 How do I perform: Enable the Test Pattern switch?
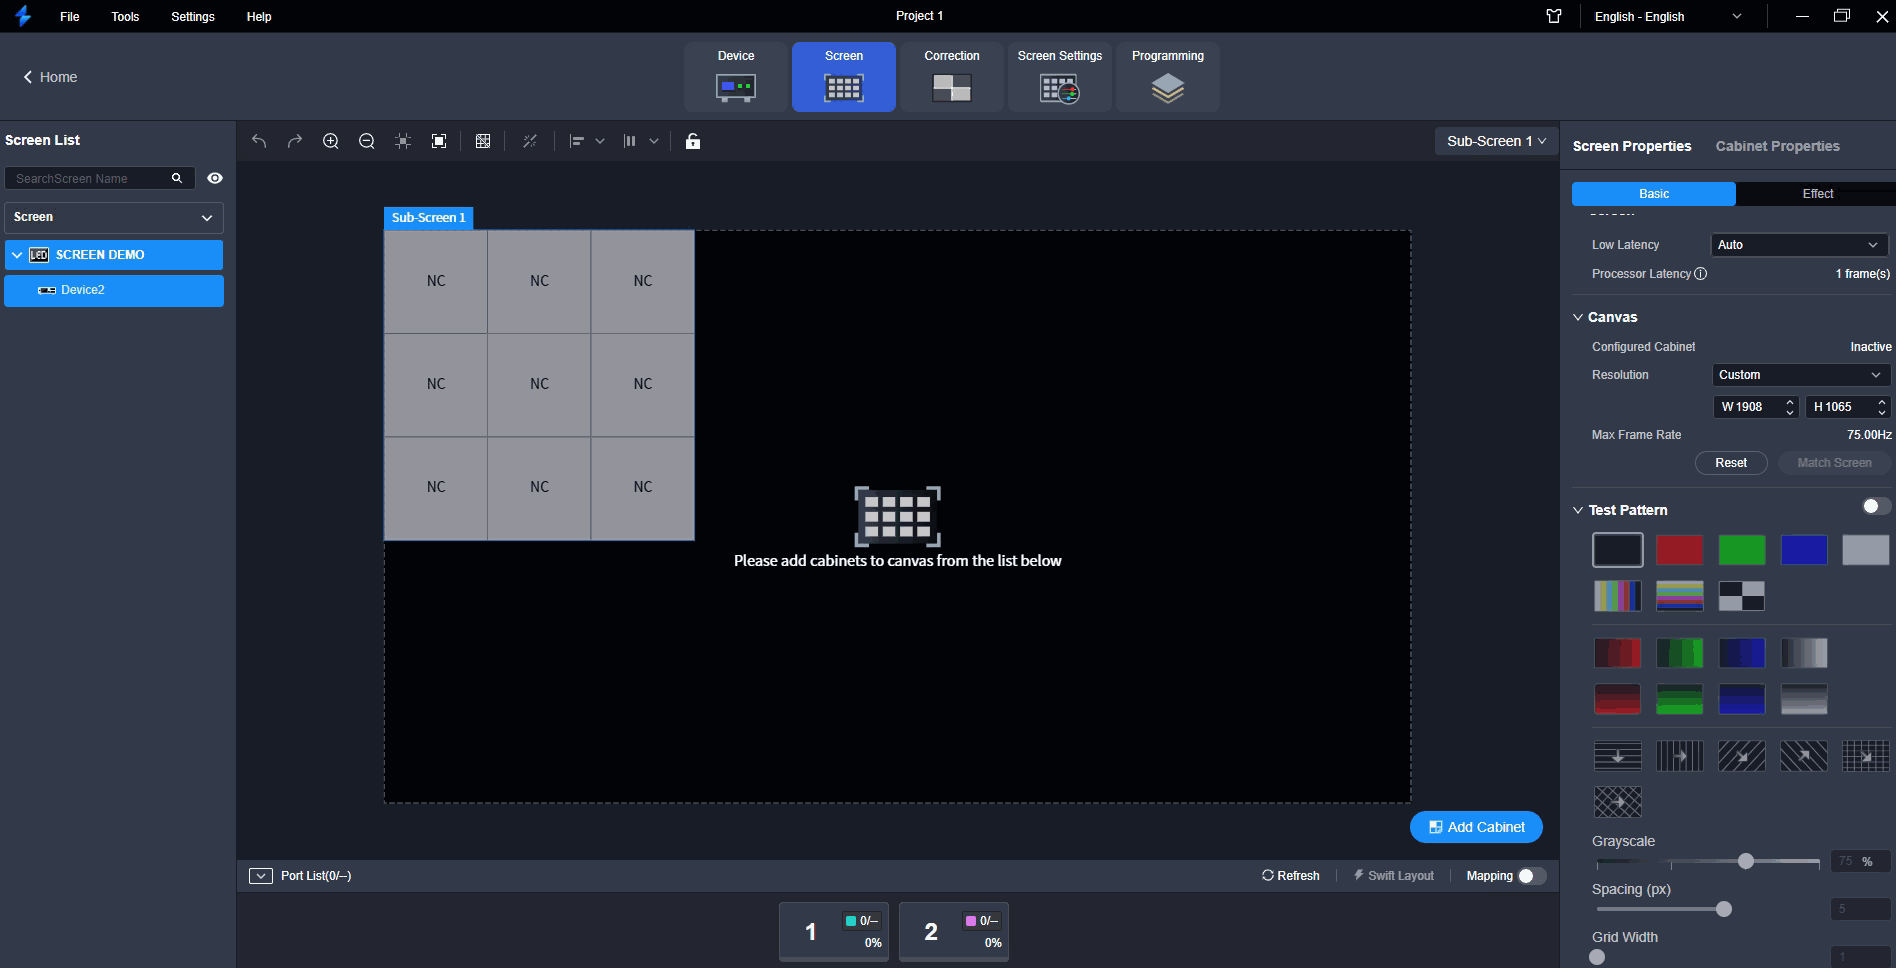tap(1876, 507)
